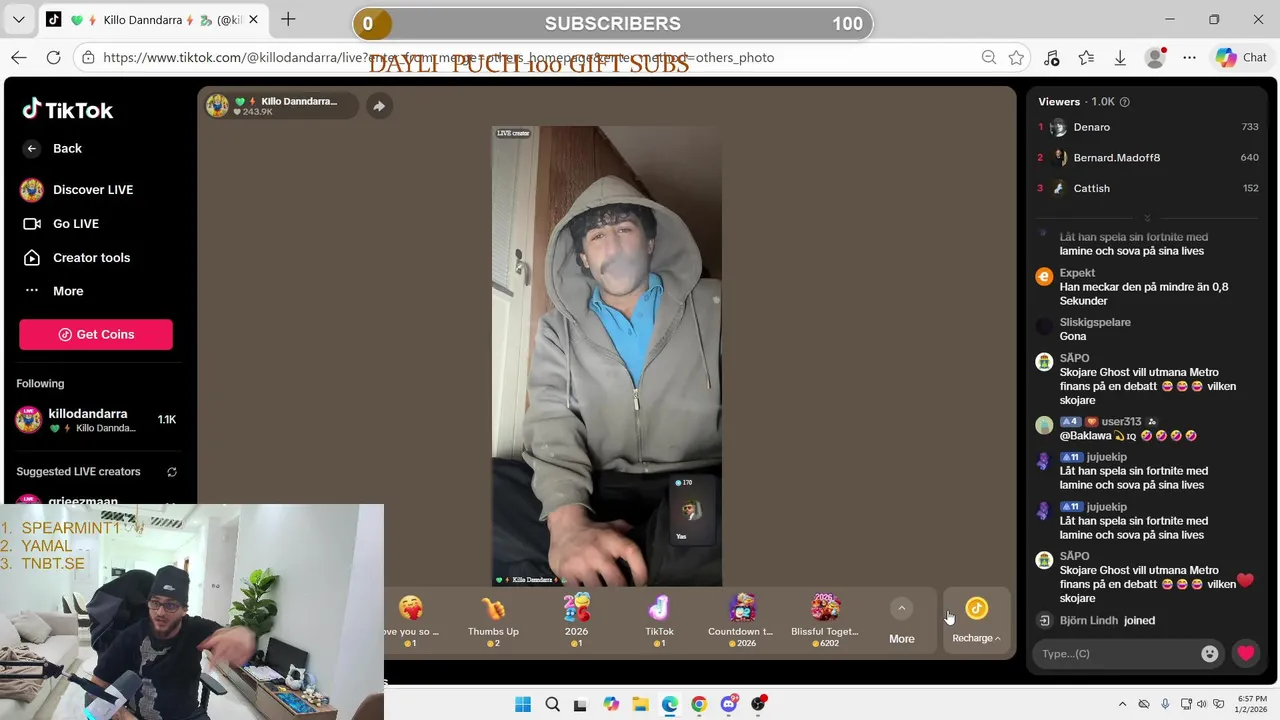Open a new browser tab
Screen dimensions: 1280x720
pyautogui.click(x=288, y=19)
